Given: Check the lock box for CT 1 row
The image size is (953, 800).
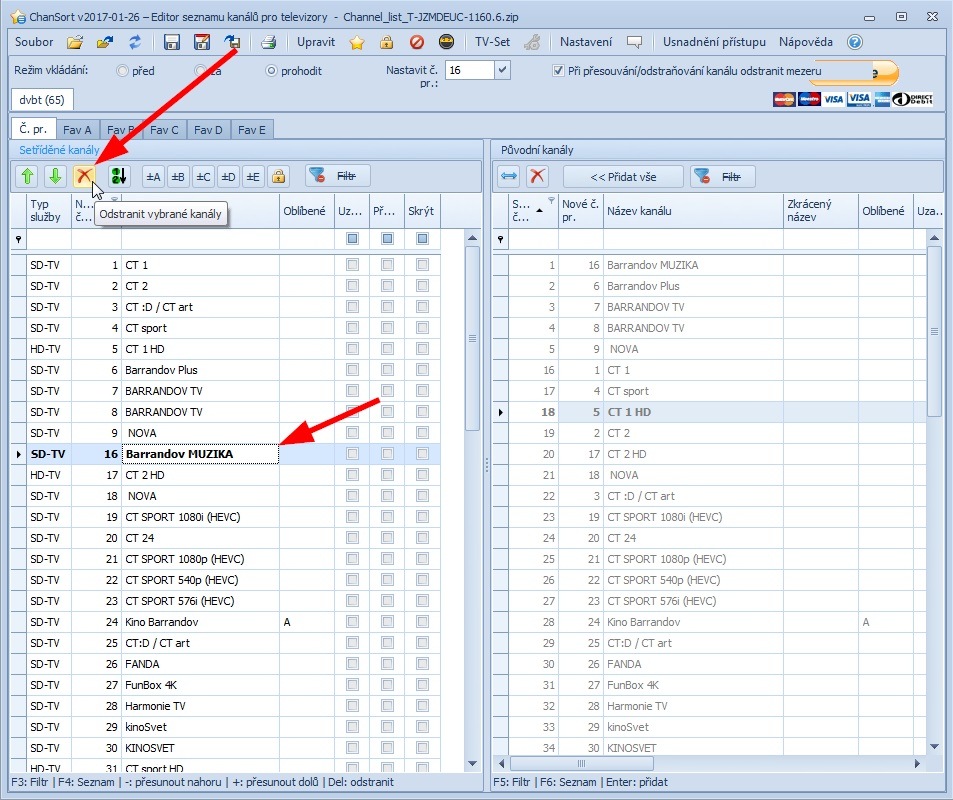Looking at the screenshot, I should pos(352,265).
